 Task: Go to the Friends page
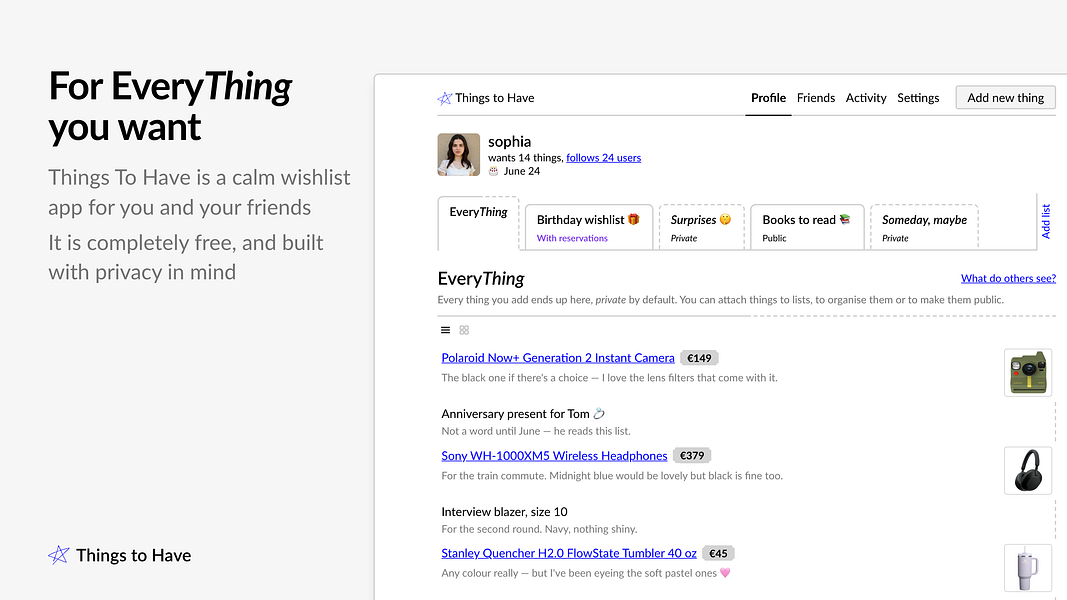point(815,98)
